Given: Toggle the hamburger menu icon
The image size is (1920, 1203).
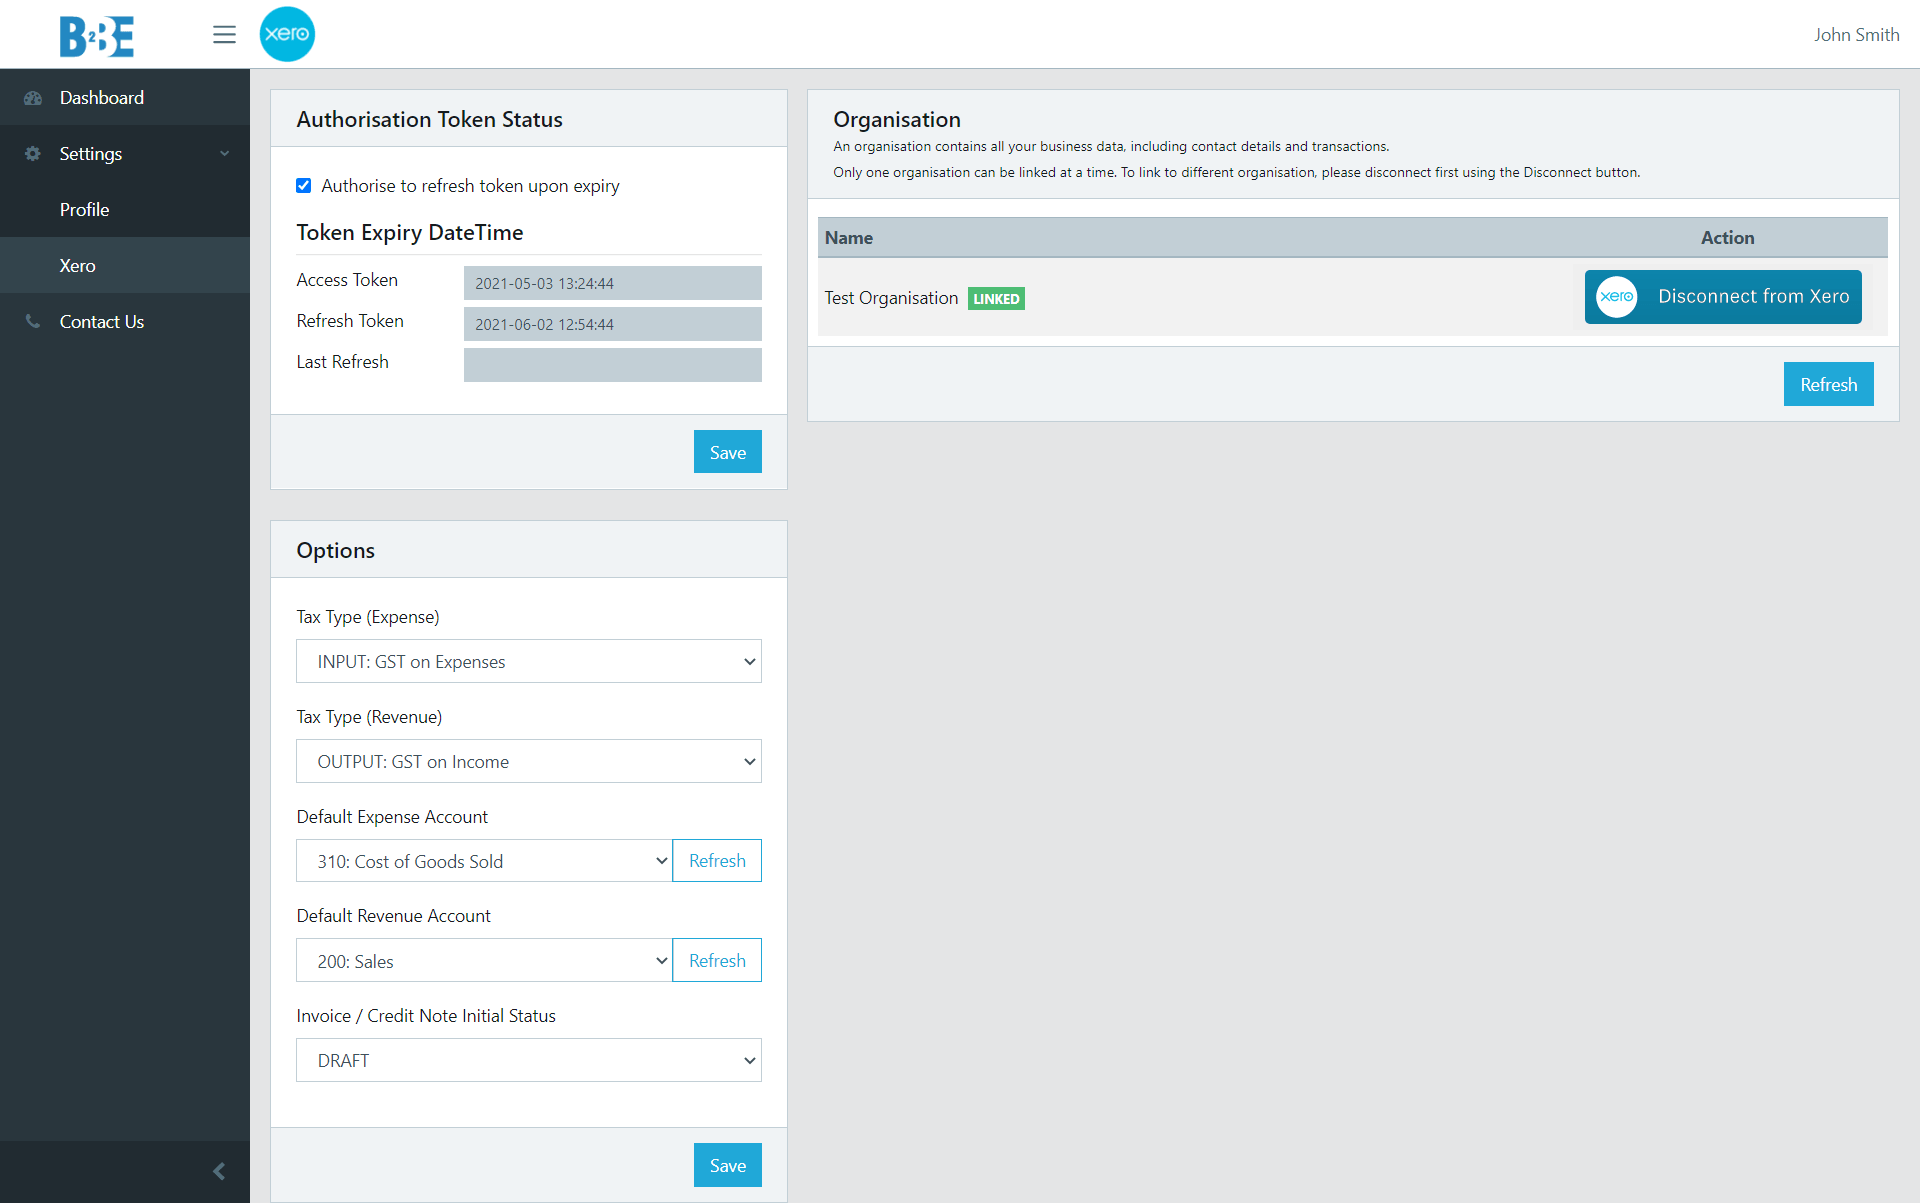Looking at the screenshot, I should pyautogui.click(x=224, y=35).
